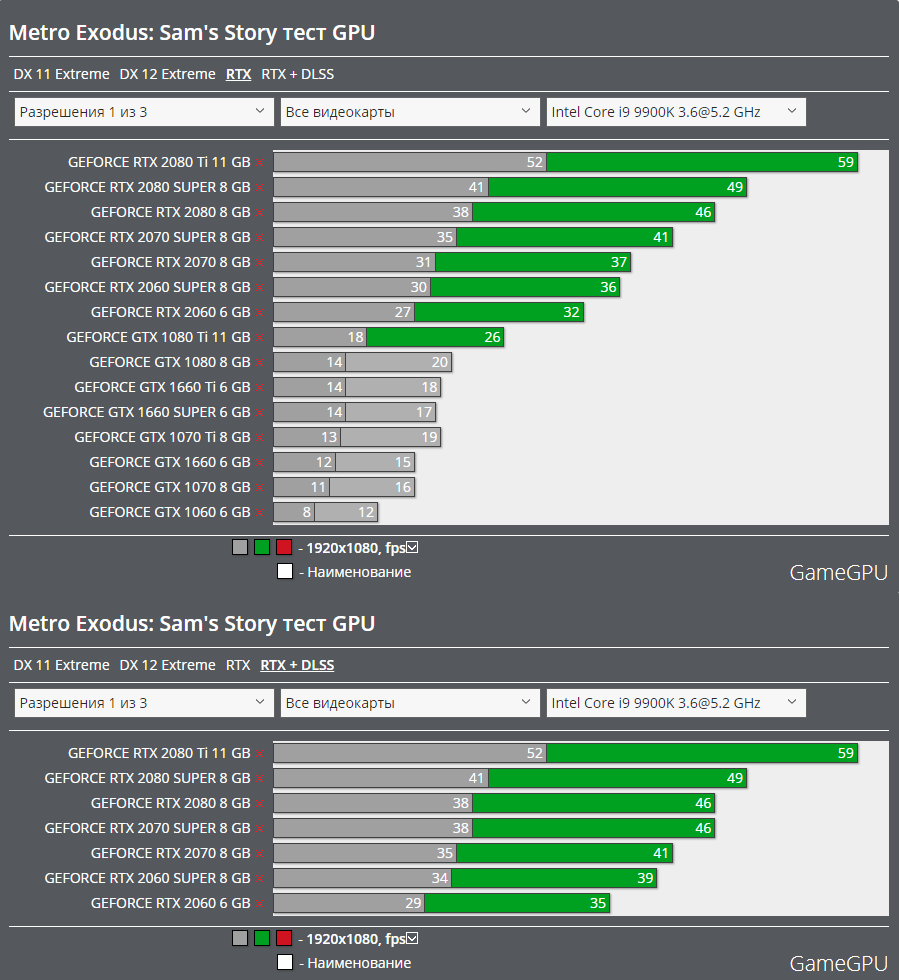Screen dimensions: 899x980
Task: Click red X beside RTX 2060 6 GB, upper chart
Action: 259,312
